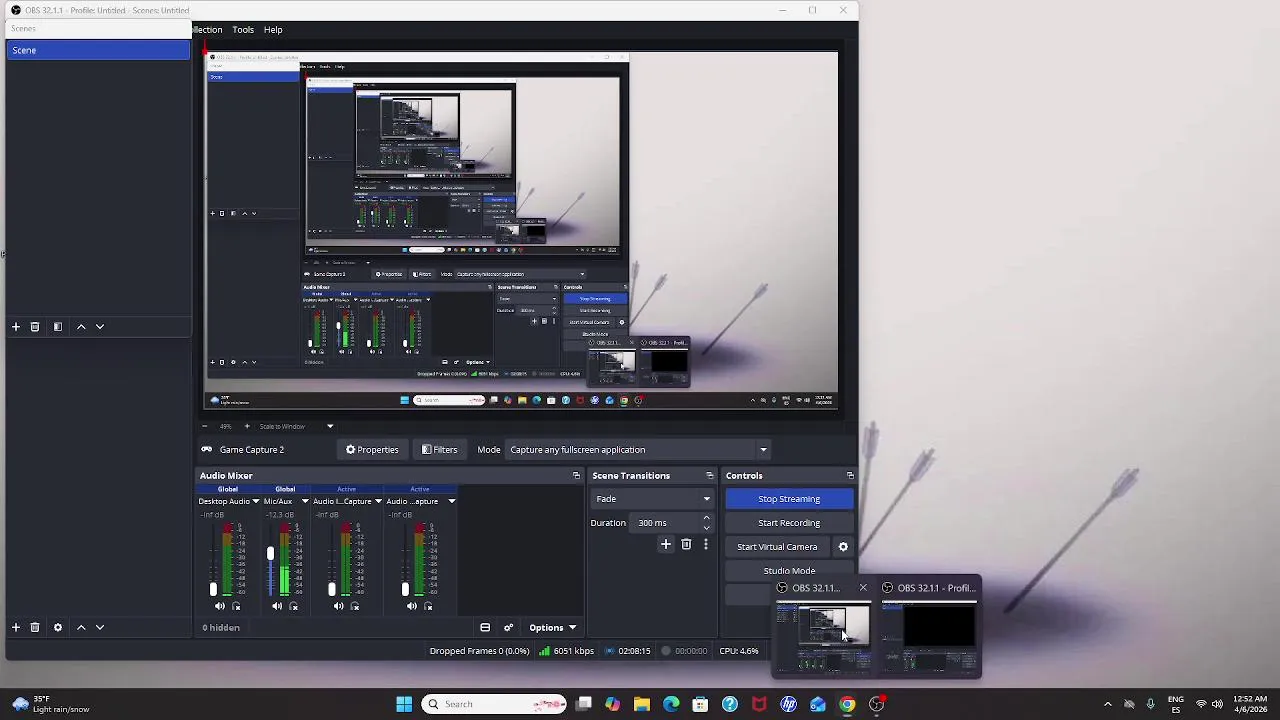The height and width of the screenshot is (720, 1280).
Task: Show hidden system tray icons chevron
Action: pos(1107,704)
